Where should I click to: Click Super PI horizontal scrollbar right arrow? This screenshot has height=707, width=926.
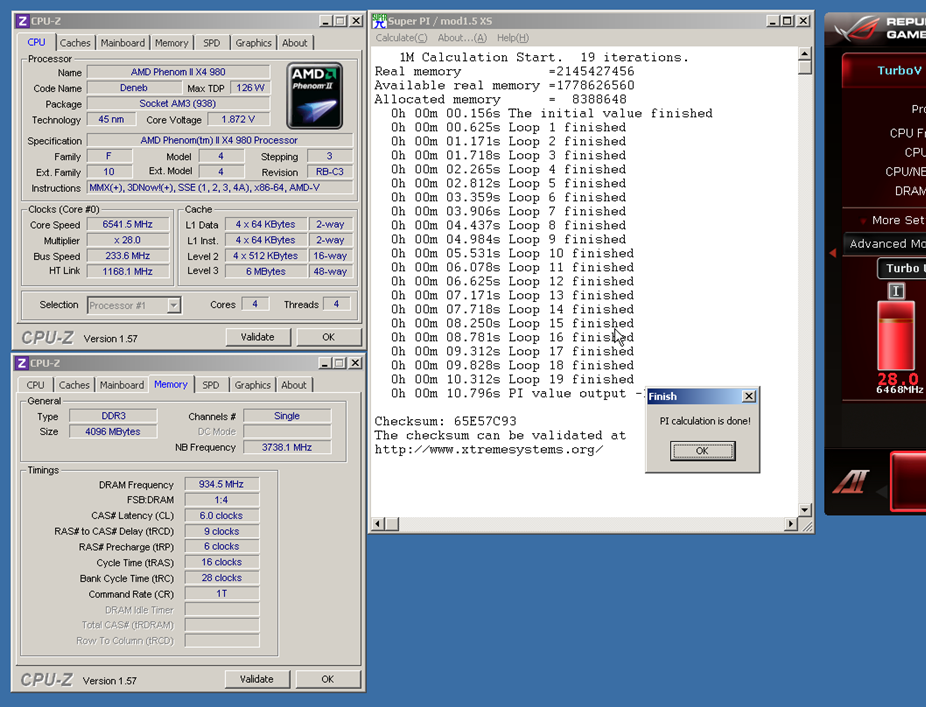coord(791,524)
